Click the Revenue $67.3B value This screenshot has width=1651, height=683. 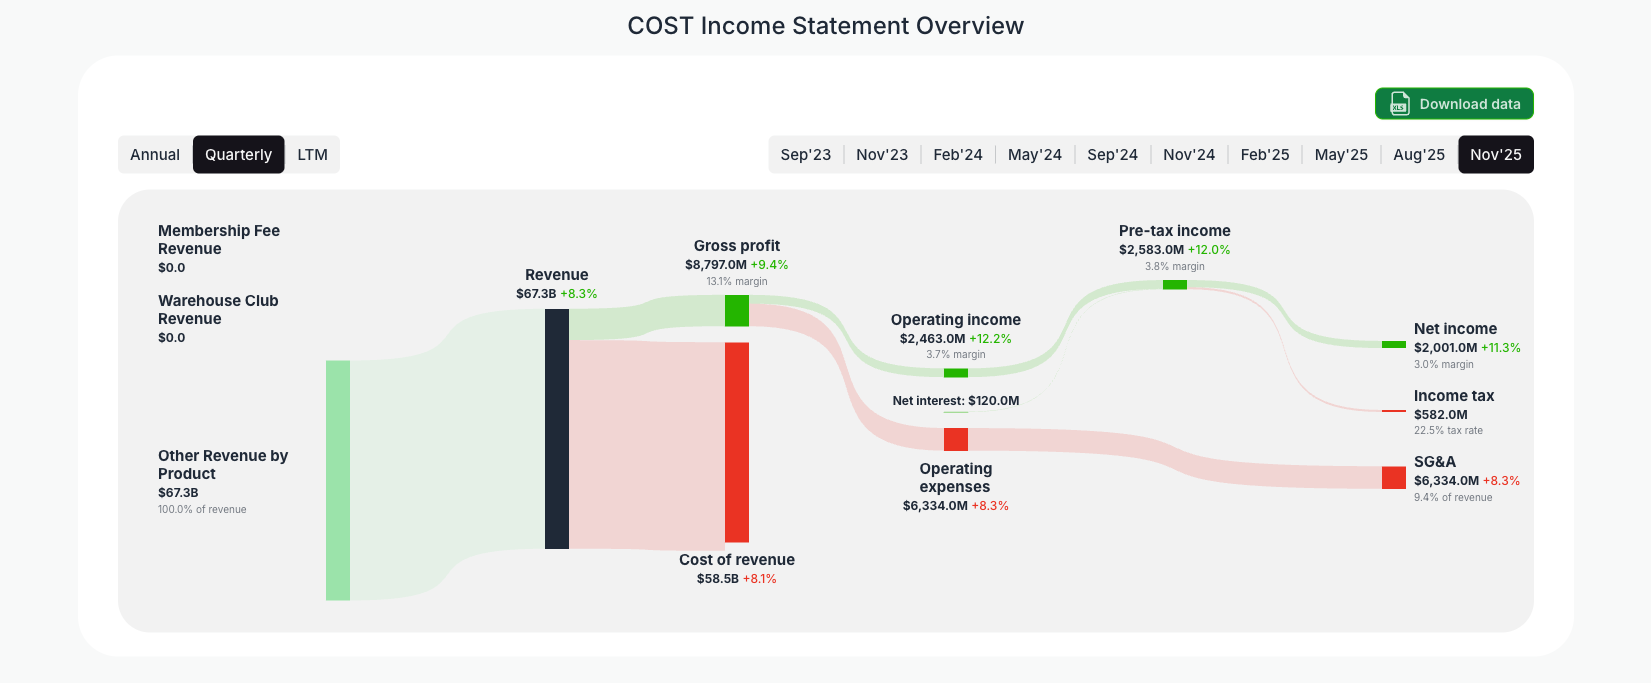pyautogui.click(x=536, y=294)
